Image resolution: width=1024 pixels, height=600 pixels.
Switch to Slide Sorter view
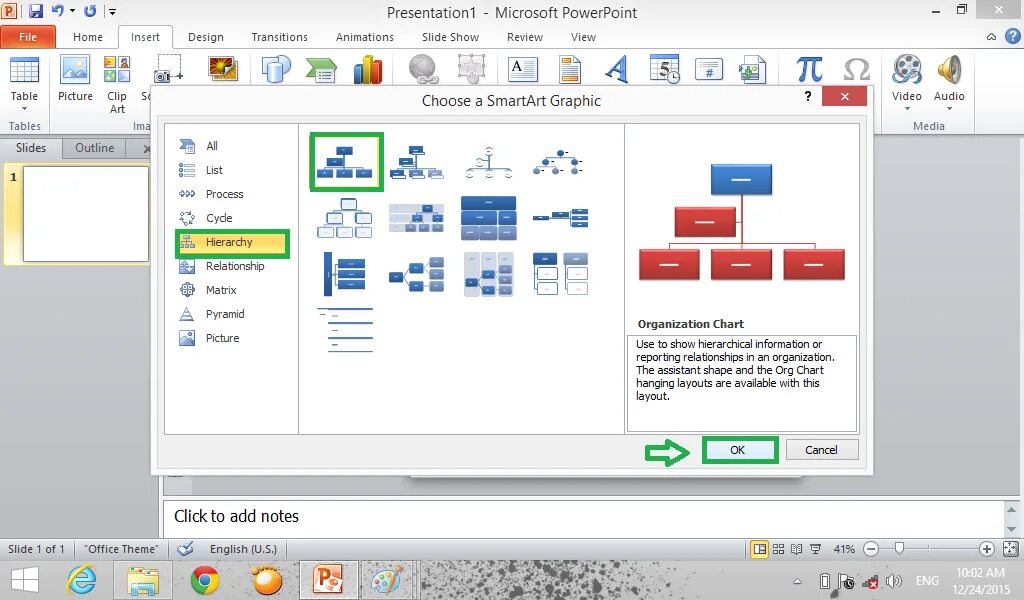(x=778, y=549)
